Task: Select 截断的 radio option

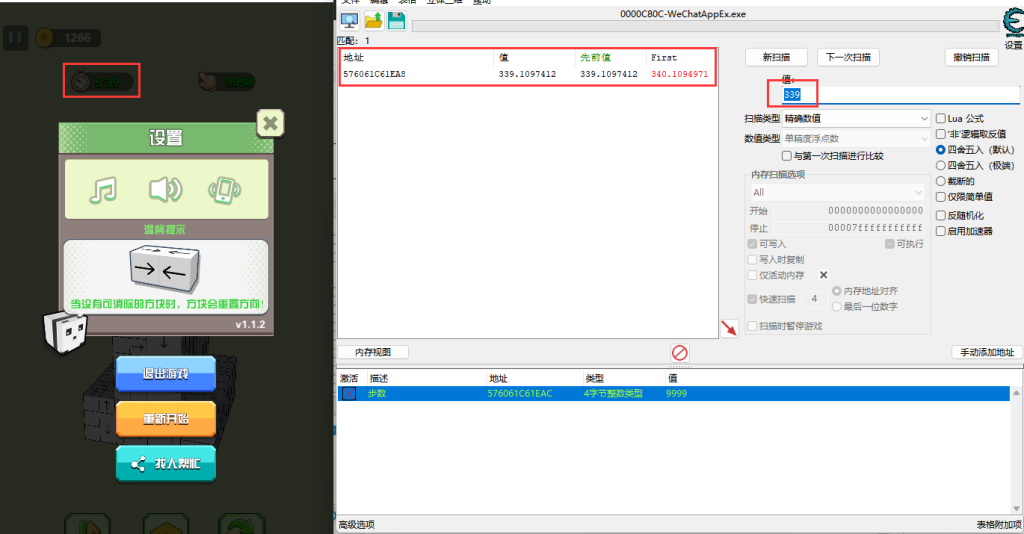Action: tap(941, 181)
